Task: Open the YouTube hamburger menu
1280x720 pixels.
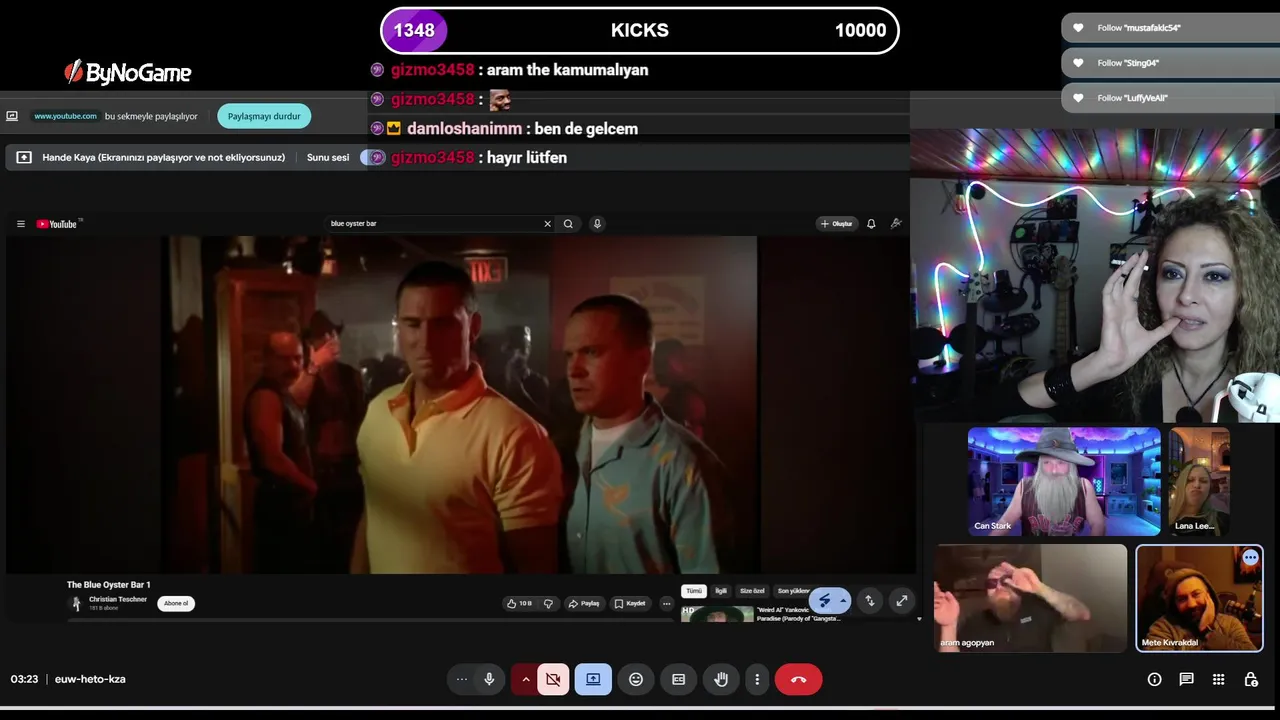Action: pos(20,224)
